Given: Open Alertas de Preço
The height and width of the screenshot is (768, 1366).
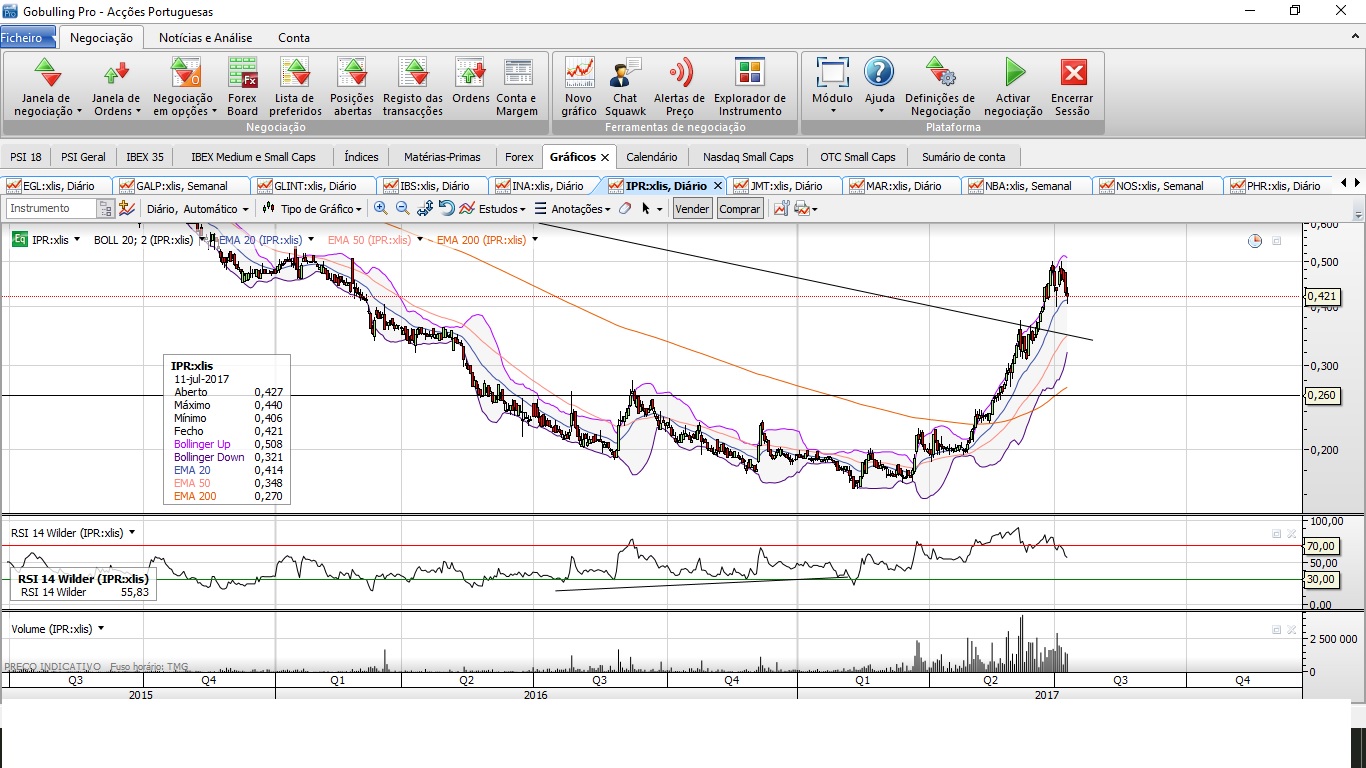Looking at the screenshot, I should (679, 86).
